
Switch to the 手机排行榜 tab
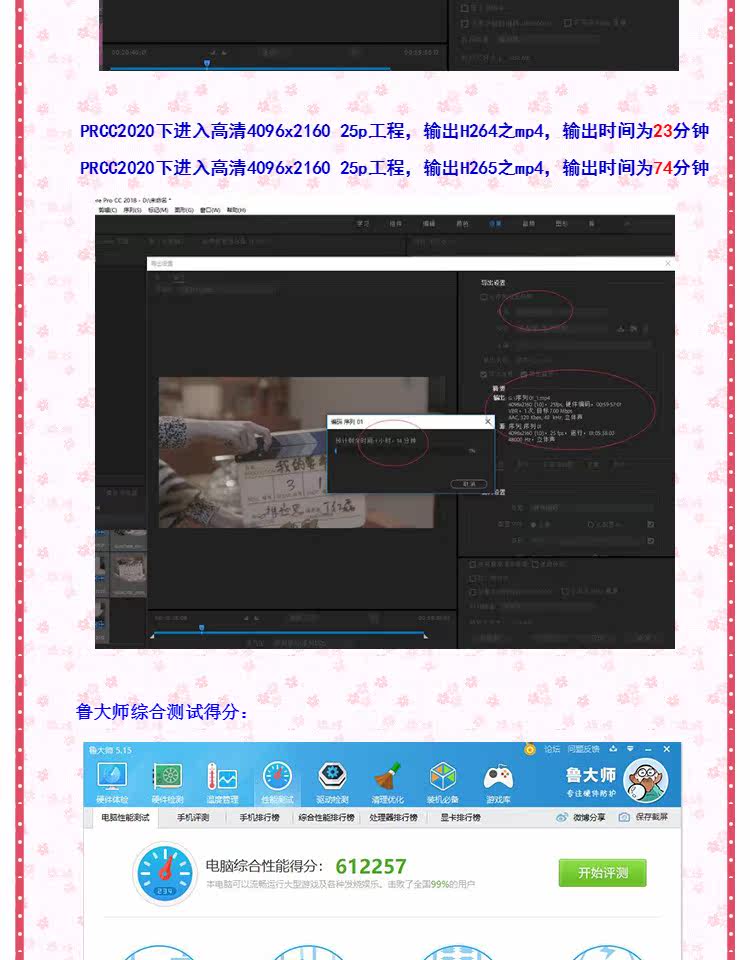tap(259, 817)
